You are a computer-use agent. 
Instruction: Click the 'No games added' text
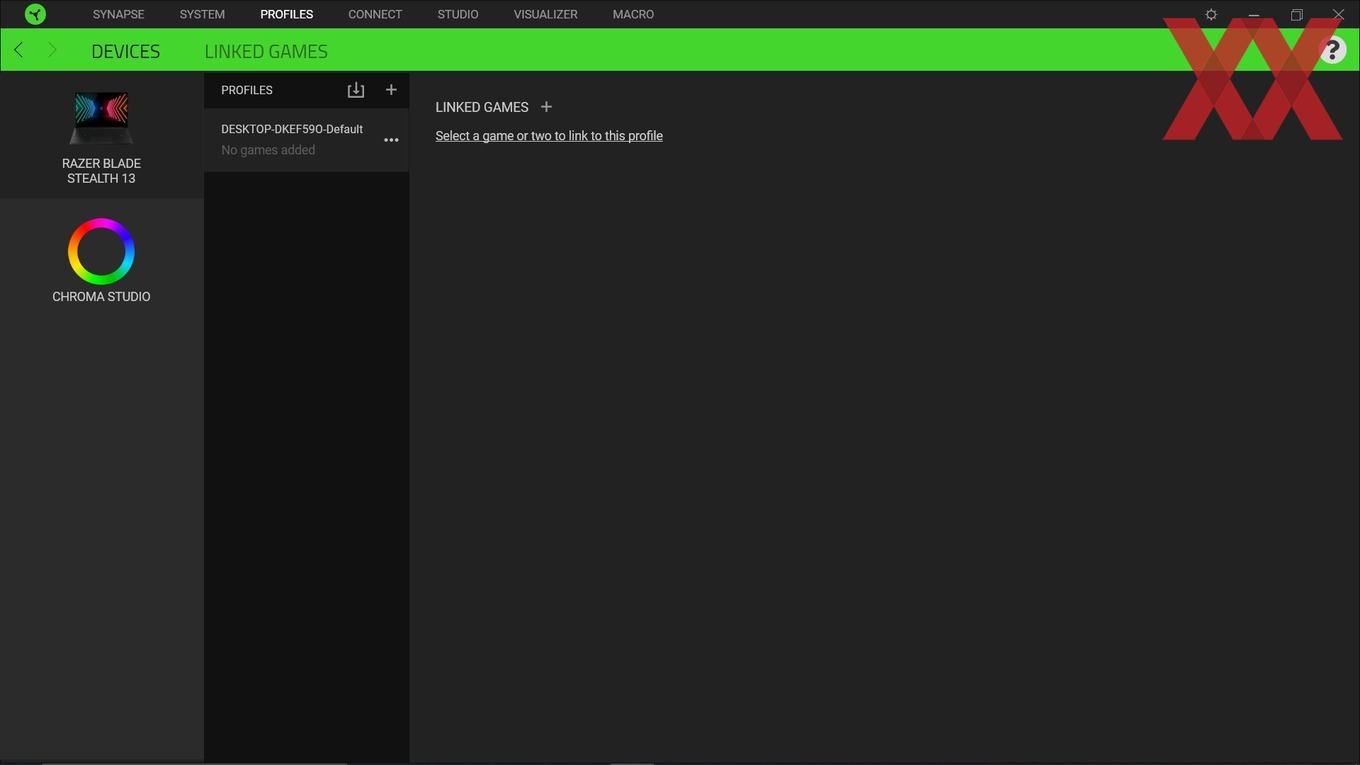[x=268, y=150]
